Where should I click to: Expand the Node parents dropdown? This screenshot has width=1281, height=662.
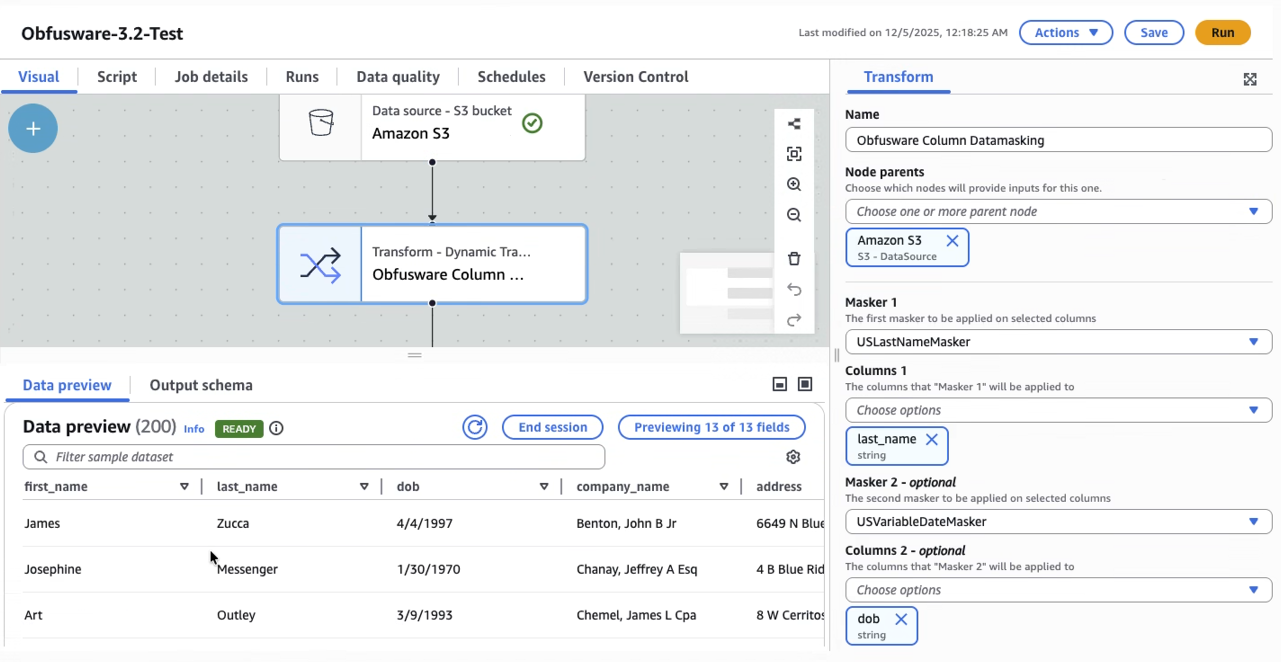1058,212
